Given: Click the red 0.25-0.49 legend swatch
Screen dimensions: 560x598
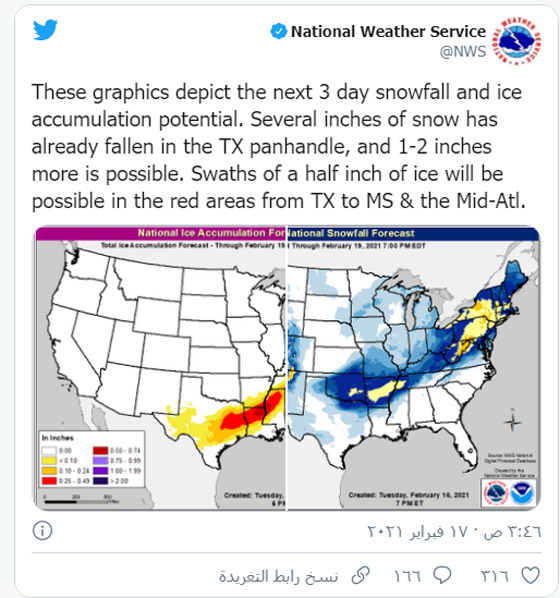Looking at the screenshot, I should [x=49, y=481].
